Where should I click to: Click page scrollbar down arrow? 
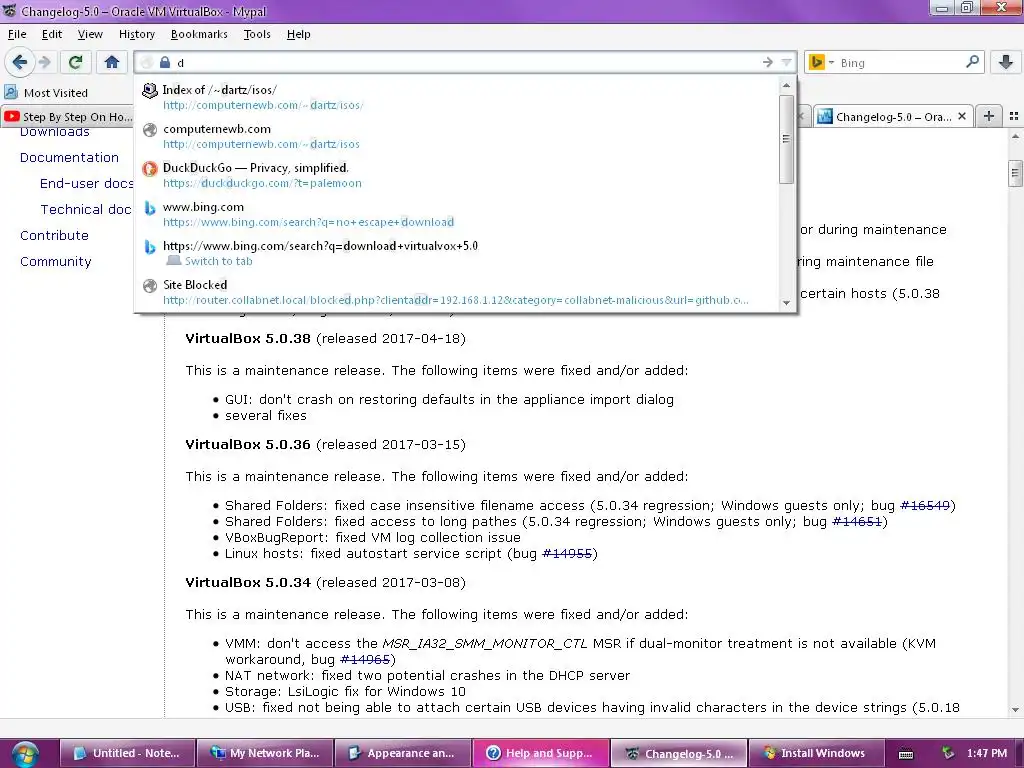pyautogui.click(x=1015, y=709)
